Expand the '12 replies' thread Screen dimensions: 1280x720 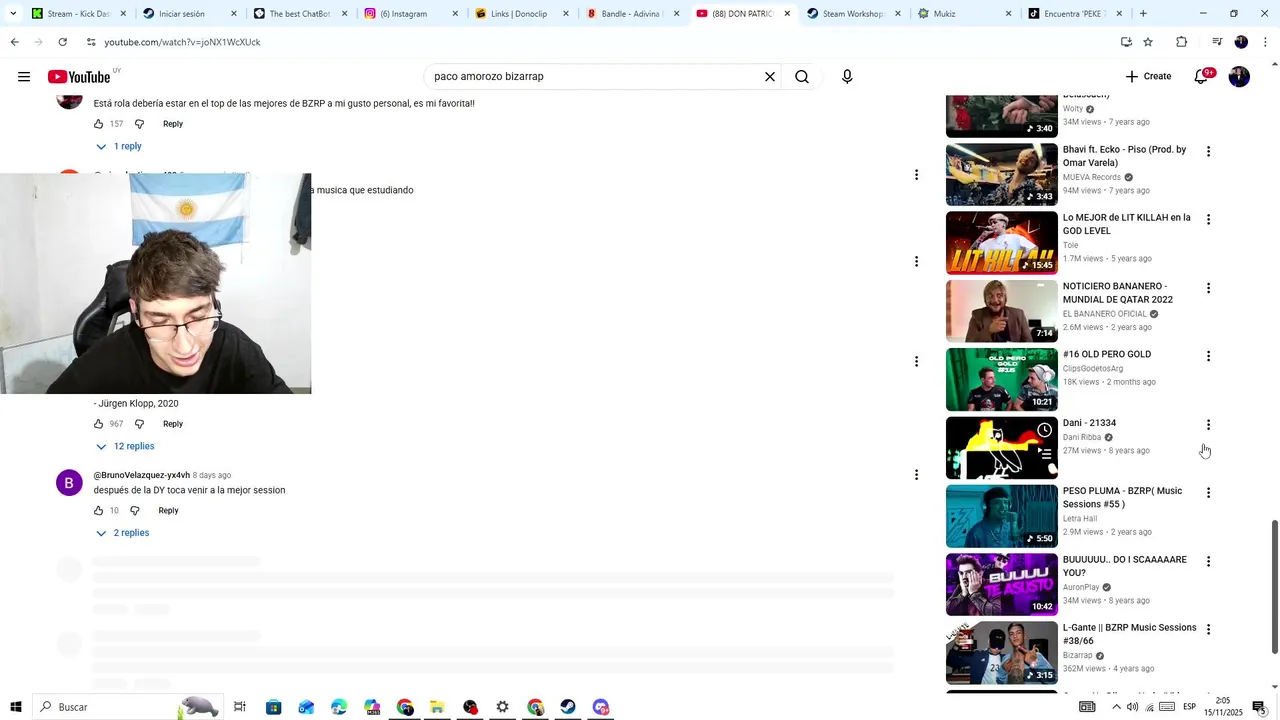pos(125,446)
